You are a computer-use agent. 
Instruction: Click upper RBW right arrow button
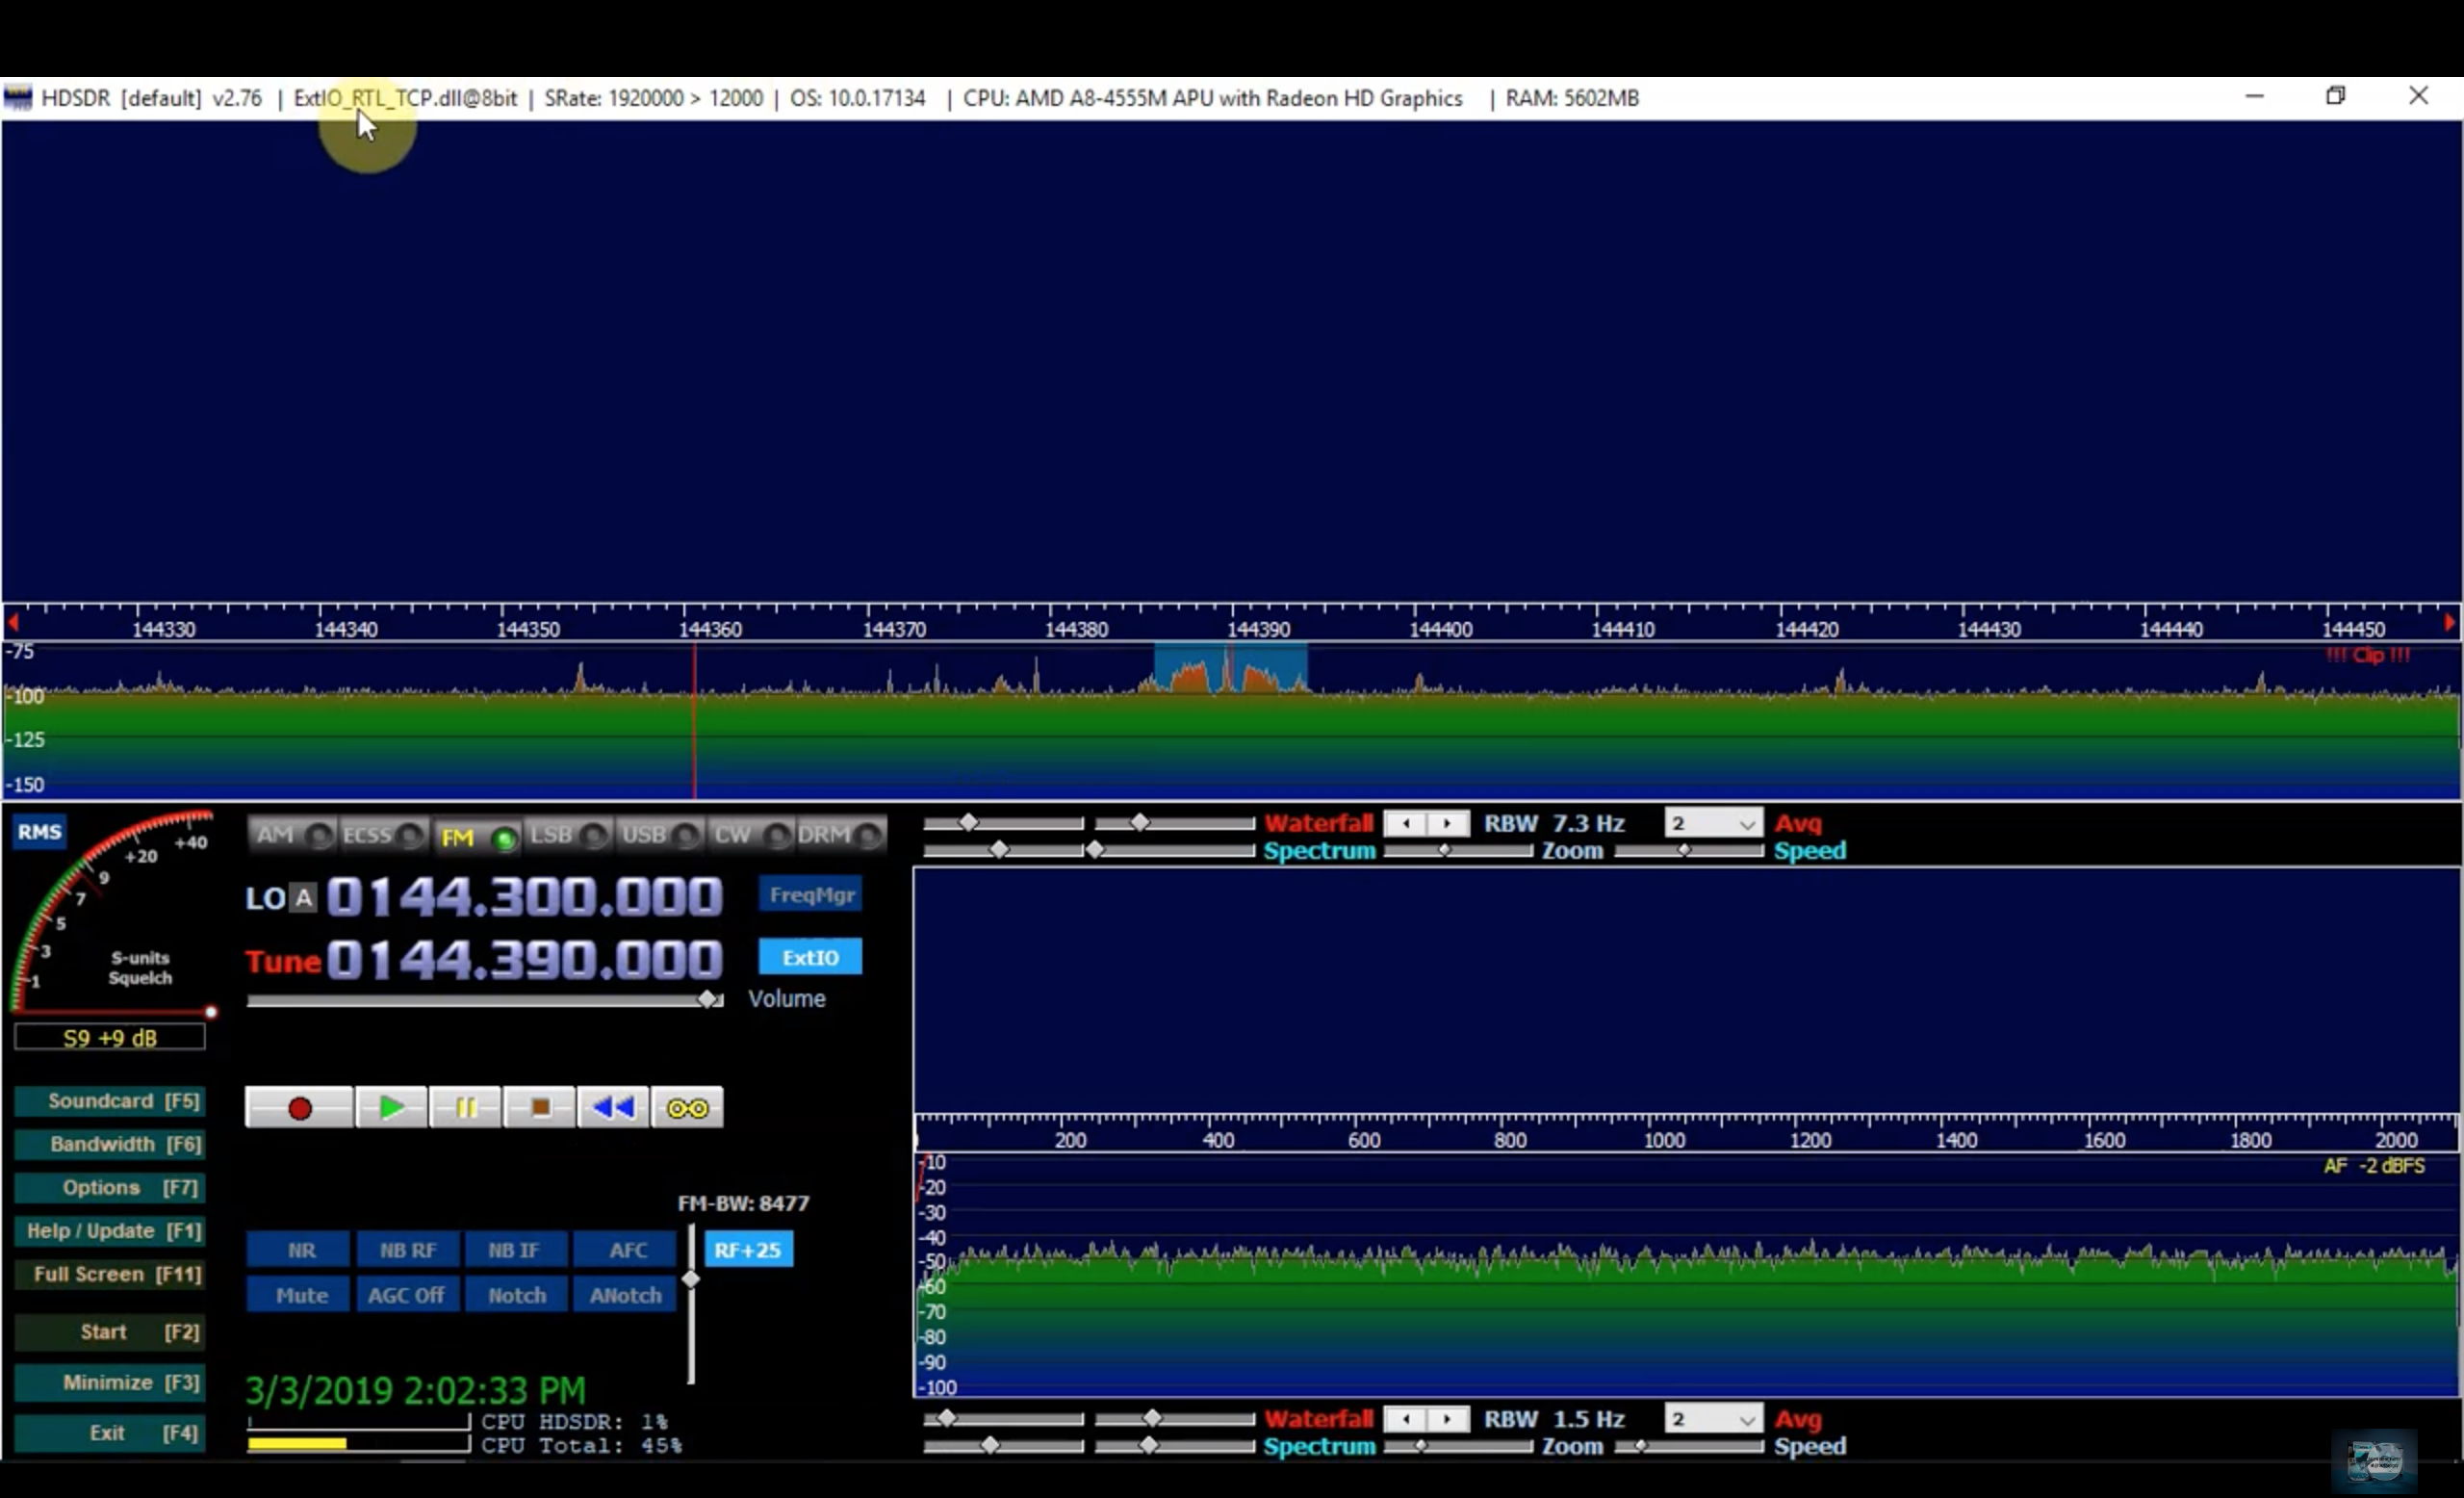(1448, 824)
